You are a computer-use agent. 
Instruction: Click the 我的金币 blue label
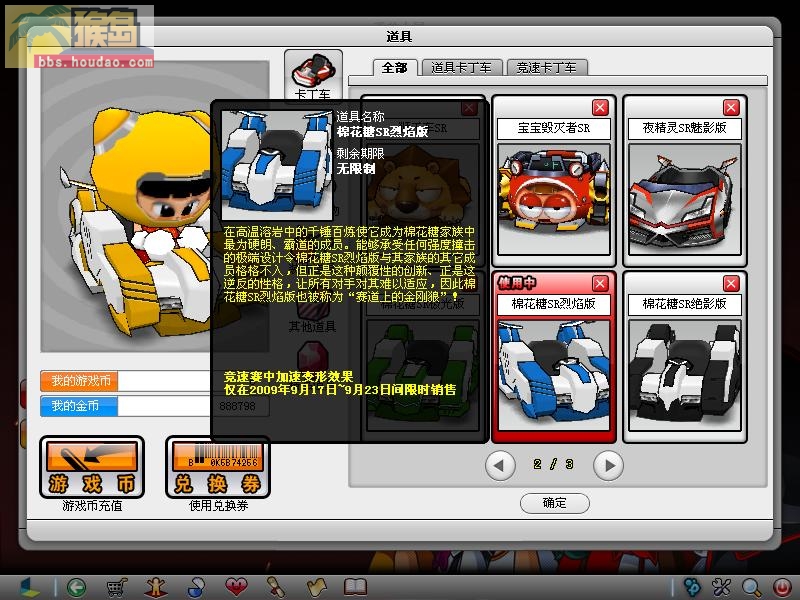point(80,406)
